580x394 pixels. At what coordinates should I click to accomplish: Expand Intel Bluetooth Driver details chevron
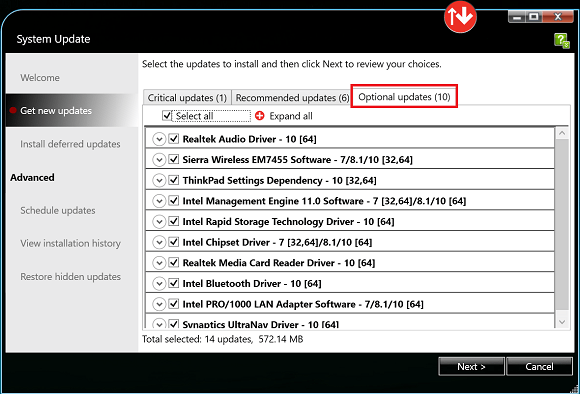(159, 284)
